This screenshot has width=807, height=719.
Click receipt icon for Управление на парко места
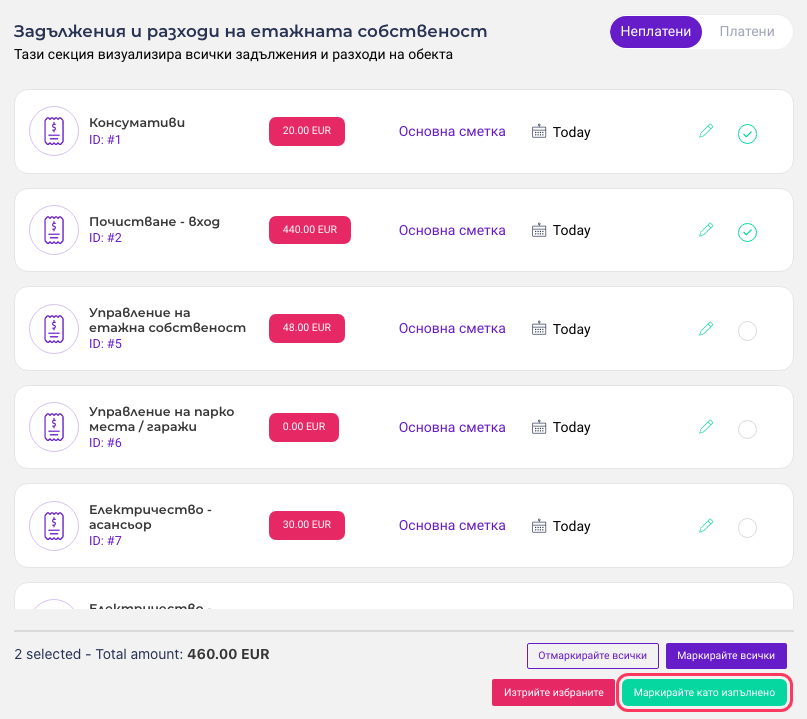[x=54, y=427]
